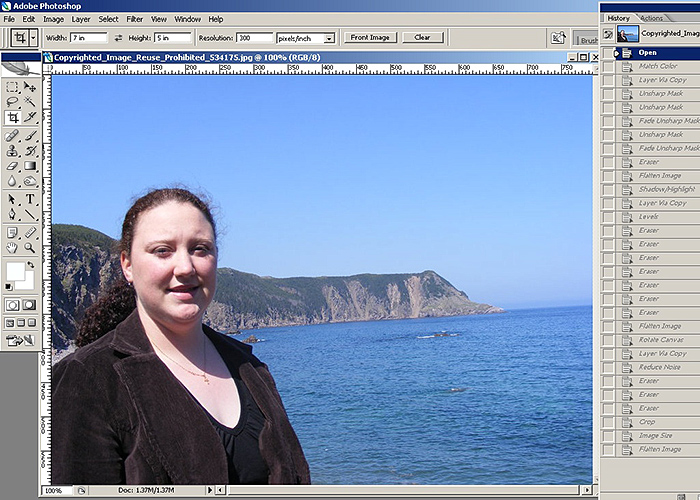Click the Resolution input field

click(x=254, y=38)
